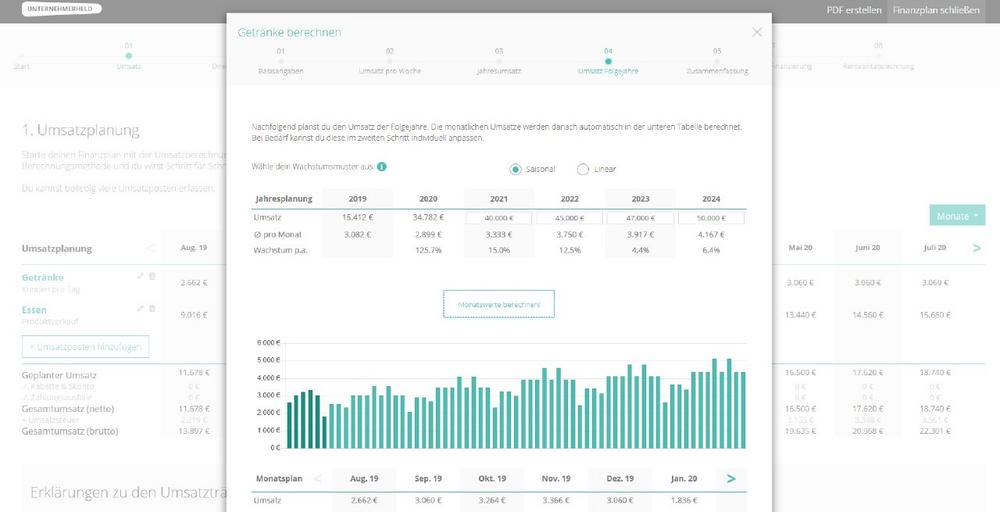Screen dimensions: 1000x512
Task: Select the Saisonal growth pattern
Action: pyautogui.click(x=516, y=169)
